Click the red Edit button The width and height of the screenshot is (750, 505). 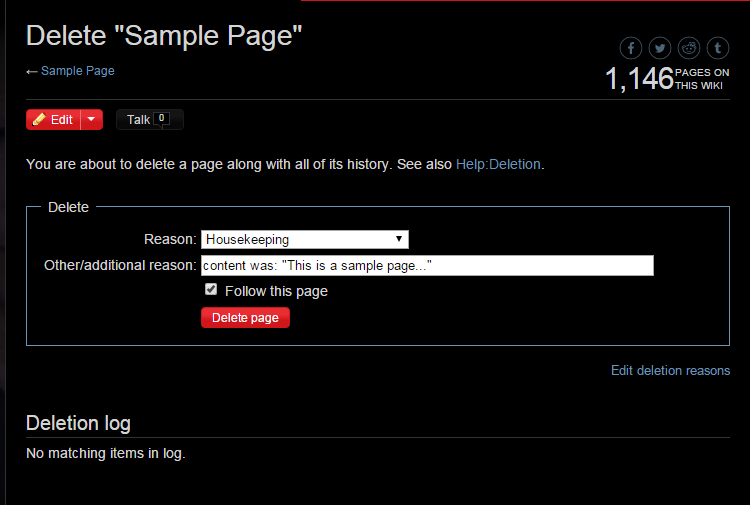click(x=54, y=119)
